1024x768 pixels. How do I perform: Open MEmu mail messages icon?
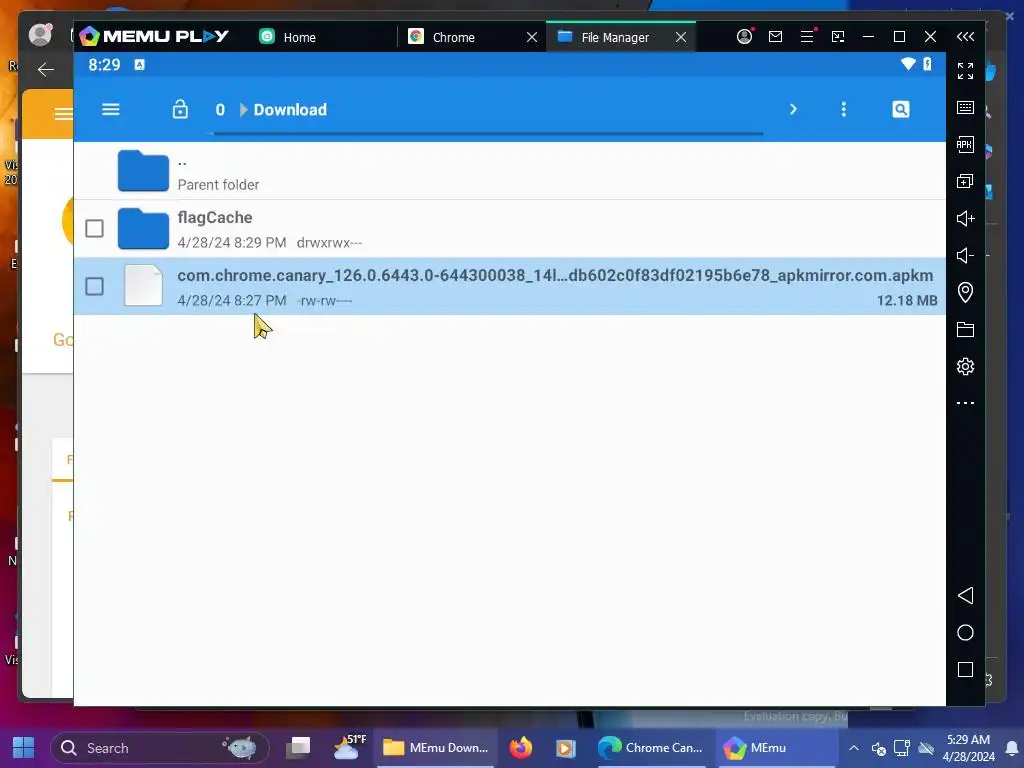775,37
